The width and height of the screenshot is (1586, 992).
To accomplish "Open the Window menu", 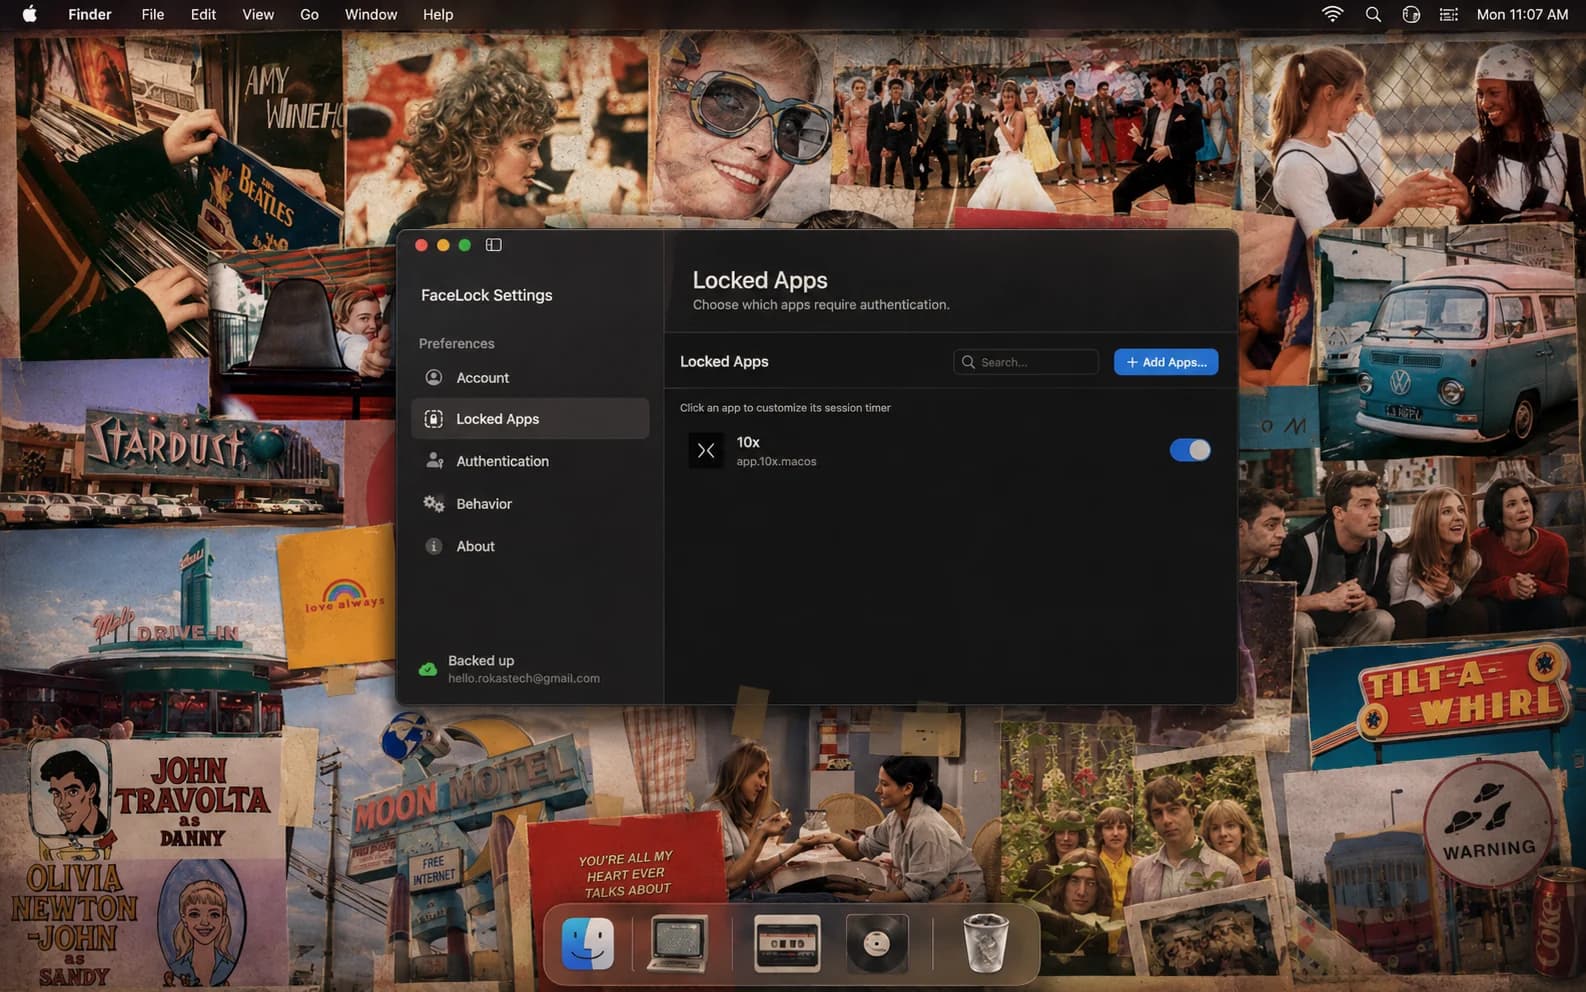I will (371, 14).
